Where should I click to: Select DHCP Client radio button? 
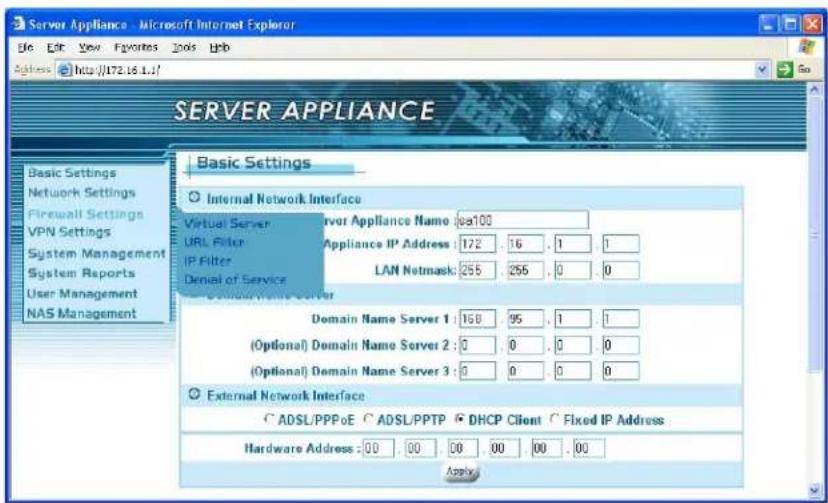[459, 419]
